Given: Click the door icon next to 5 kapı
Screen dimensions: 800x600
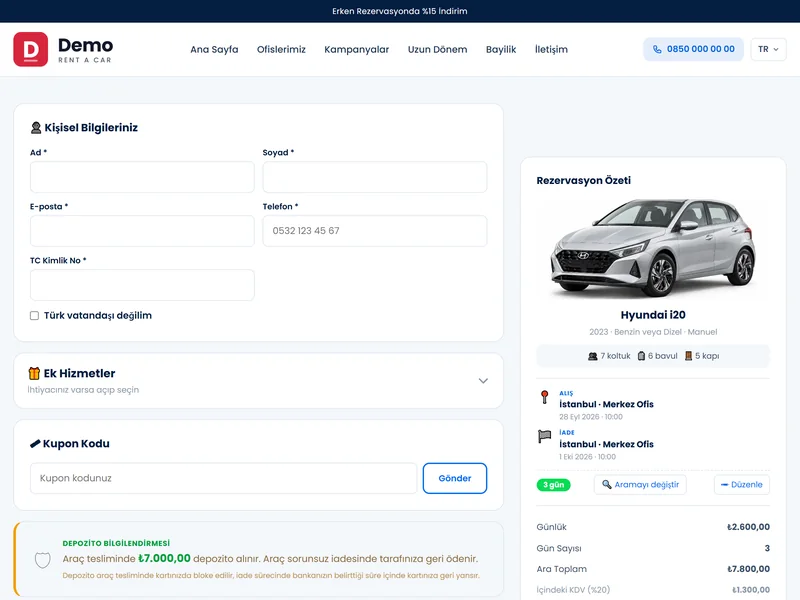Looking at the screenshot, I should 688,356.
